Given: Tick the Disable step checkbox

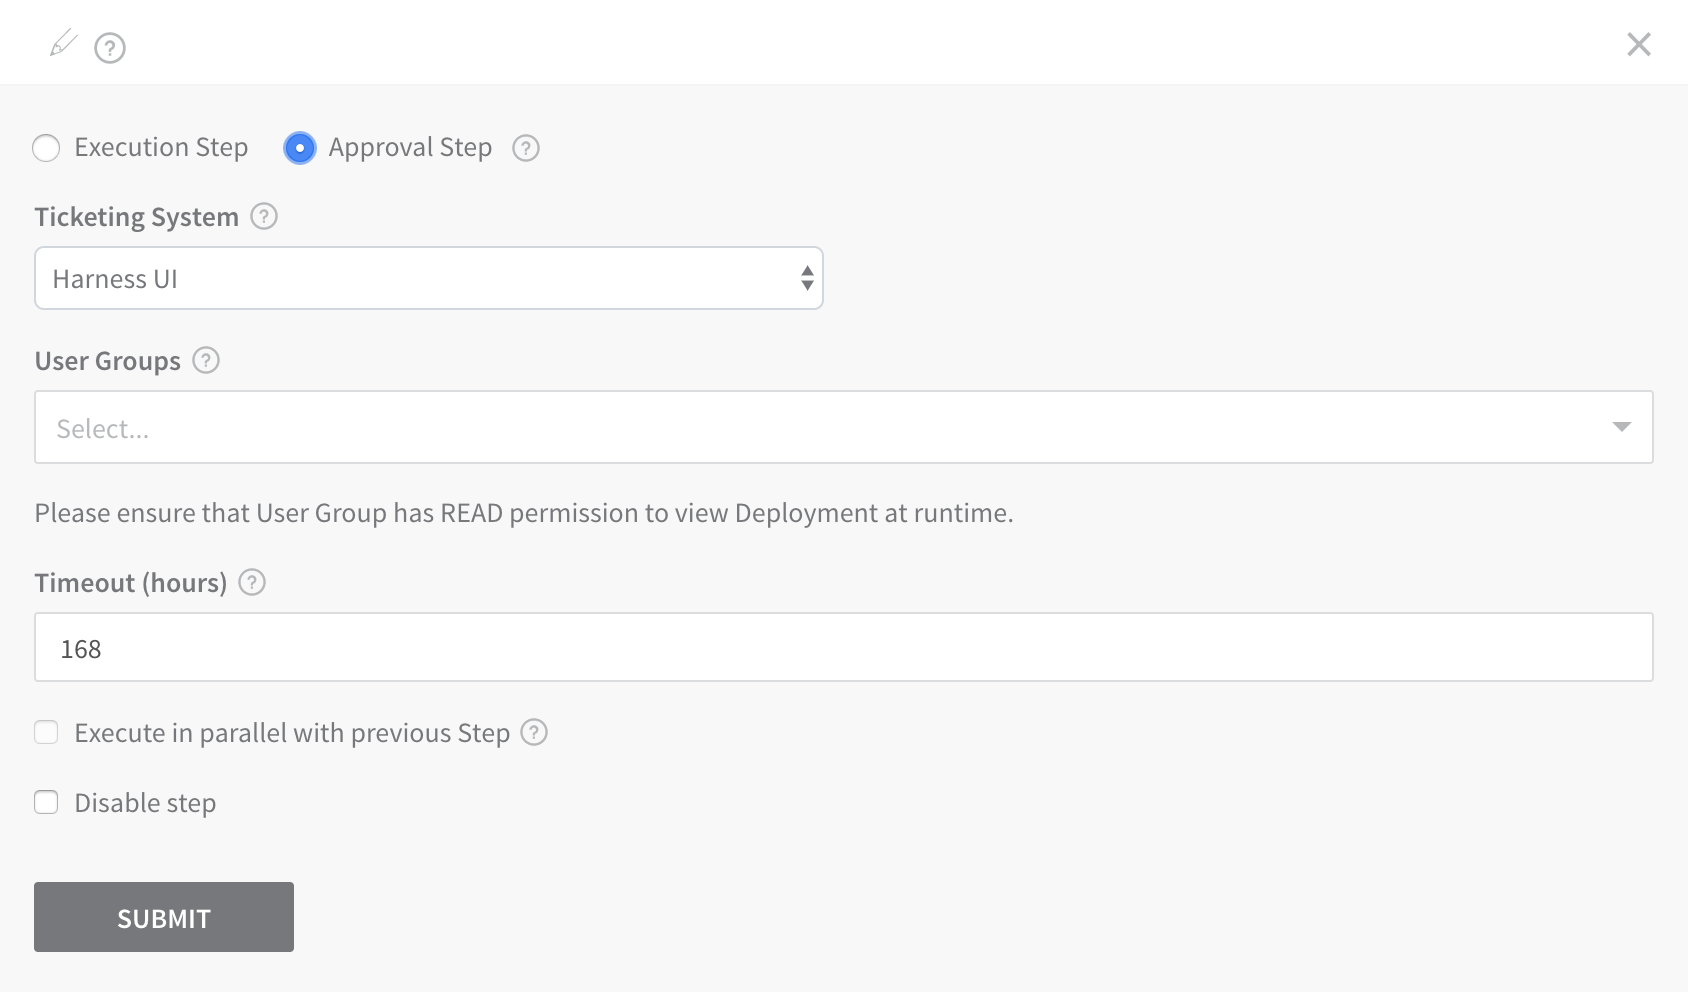Looking at the screenshot, I should pyautogui.click(x=46, y=802).
